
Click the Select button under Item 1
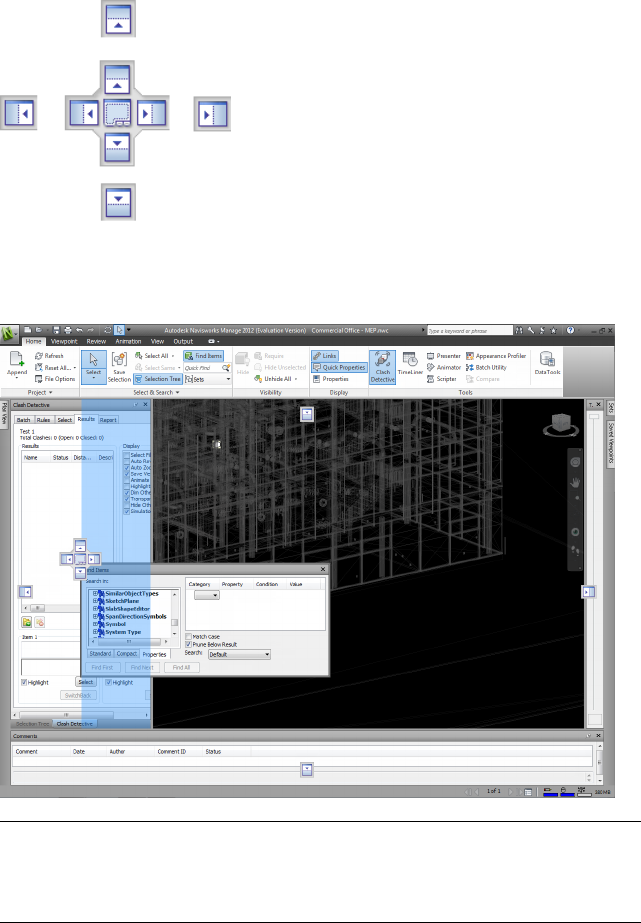pyautogui.click(x=86, y=682)
